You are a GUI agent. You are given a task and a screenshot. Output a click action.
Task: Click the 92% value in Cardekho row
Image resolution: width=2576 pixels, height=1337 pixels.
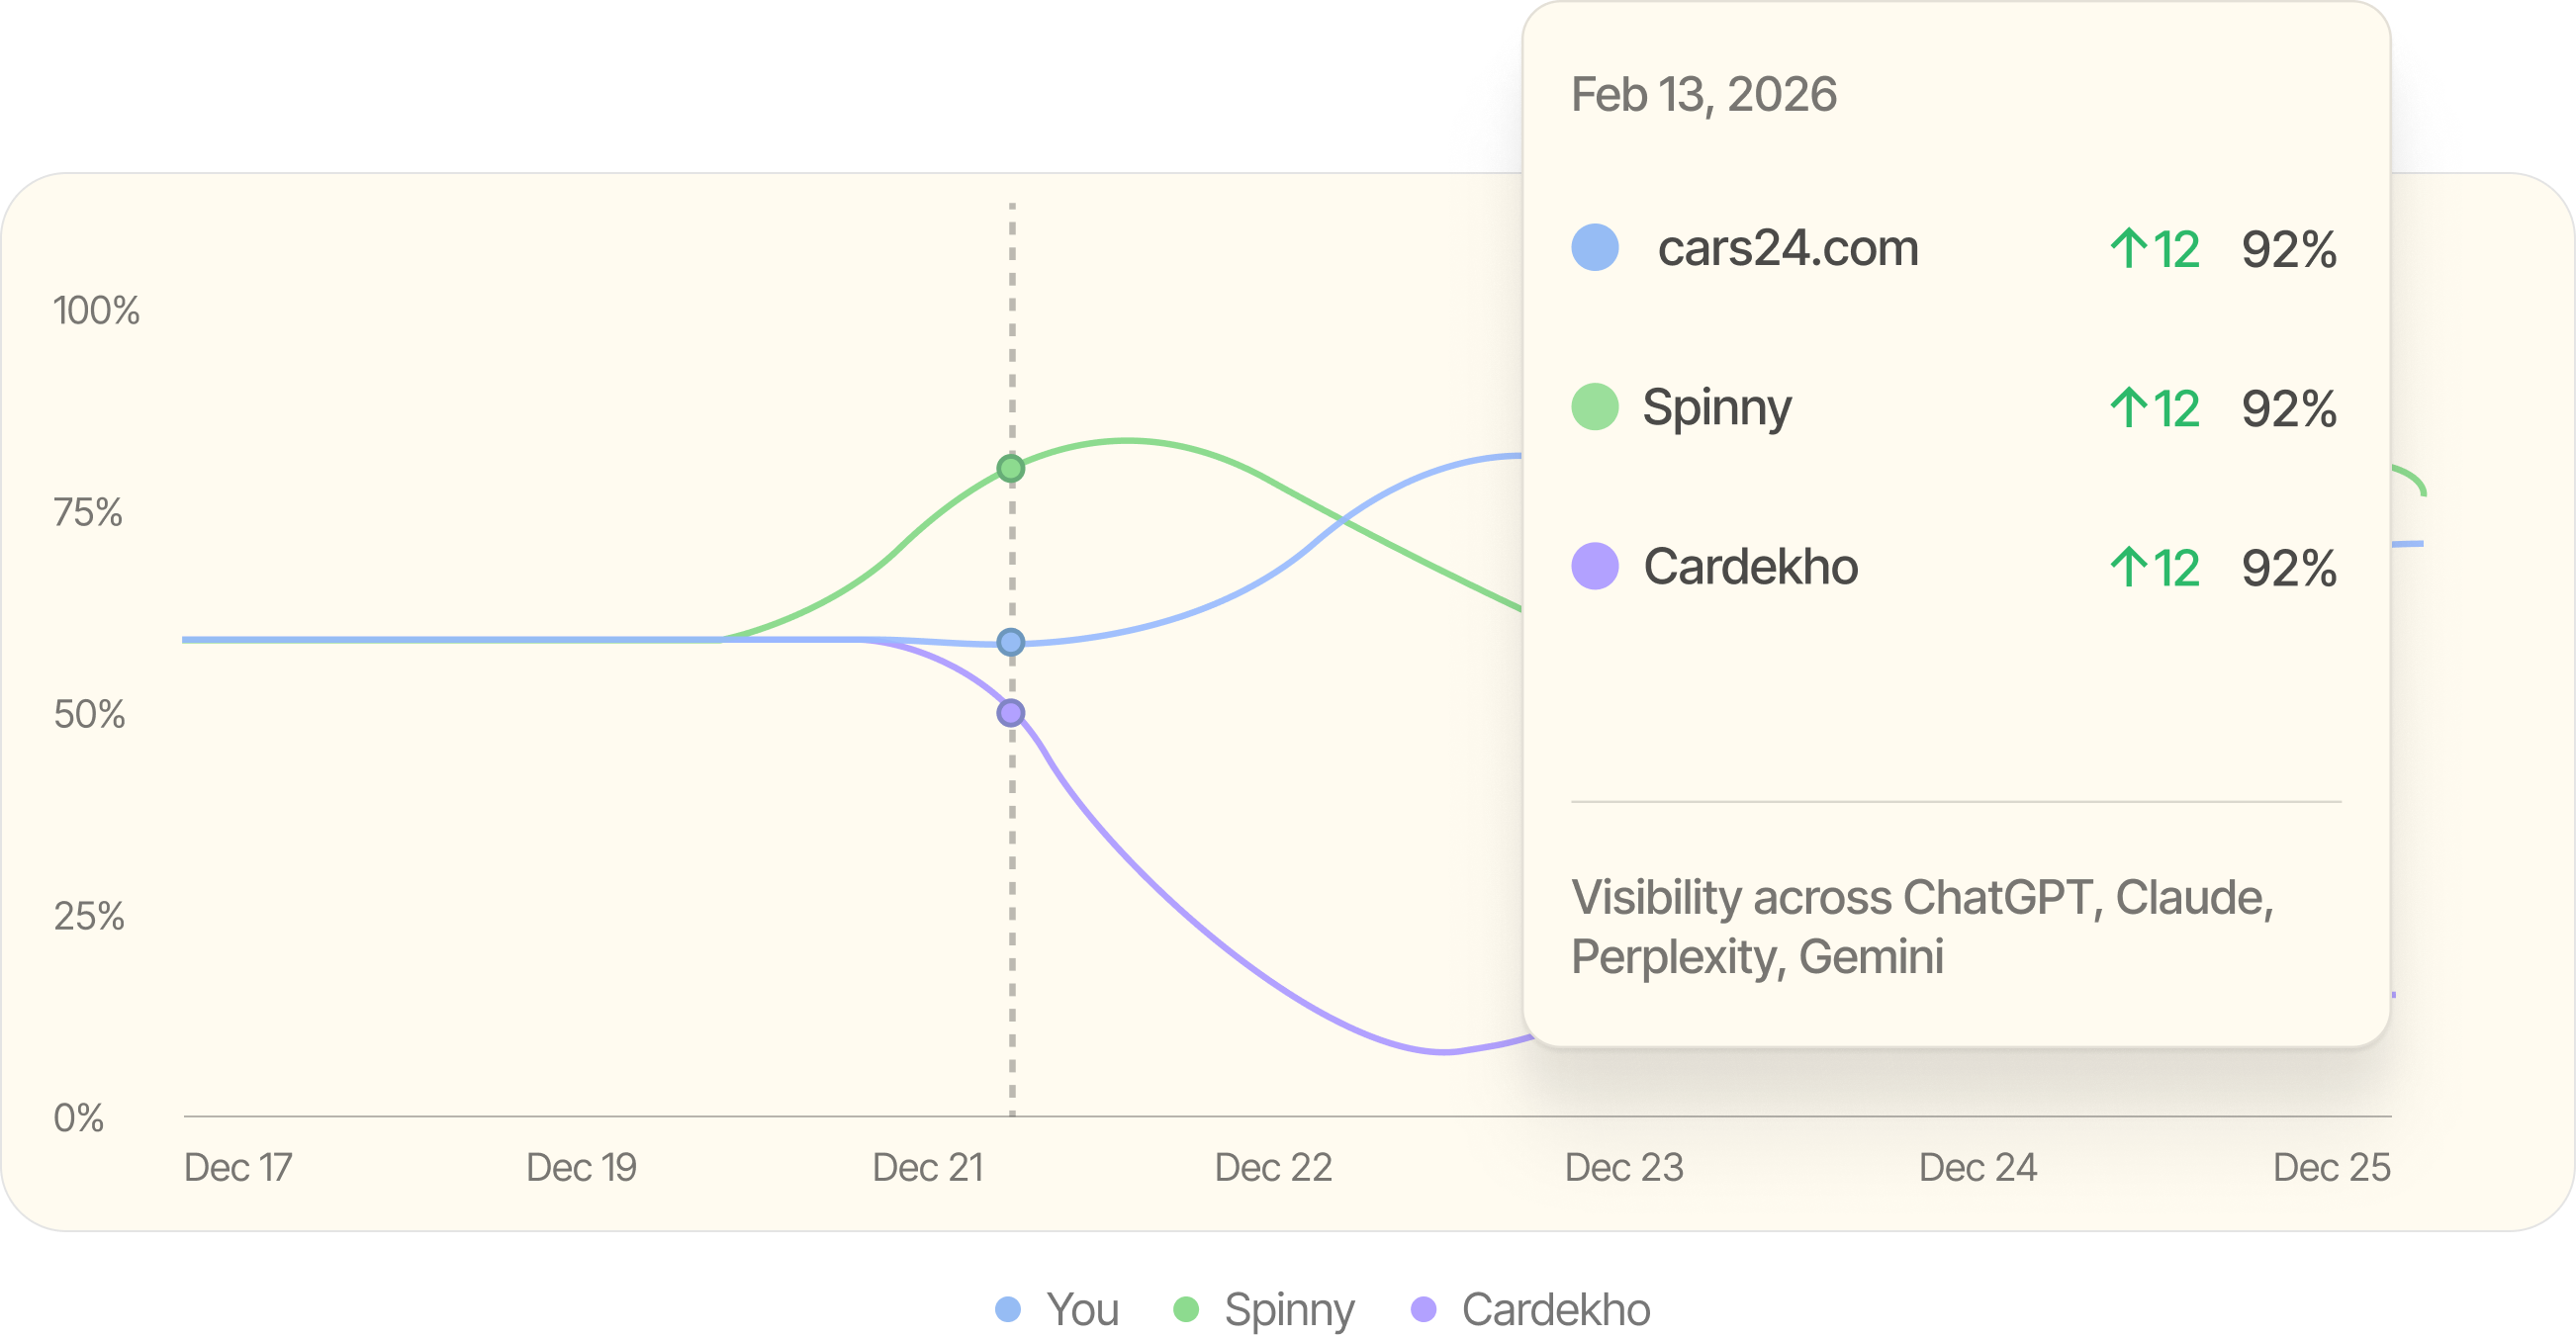click(2288, 568)
